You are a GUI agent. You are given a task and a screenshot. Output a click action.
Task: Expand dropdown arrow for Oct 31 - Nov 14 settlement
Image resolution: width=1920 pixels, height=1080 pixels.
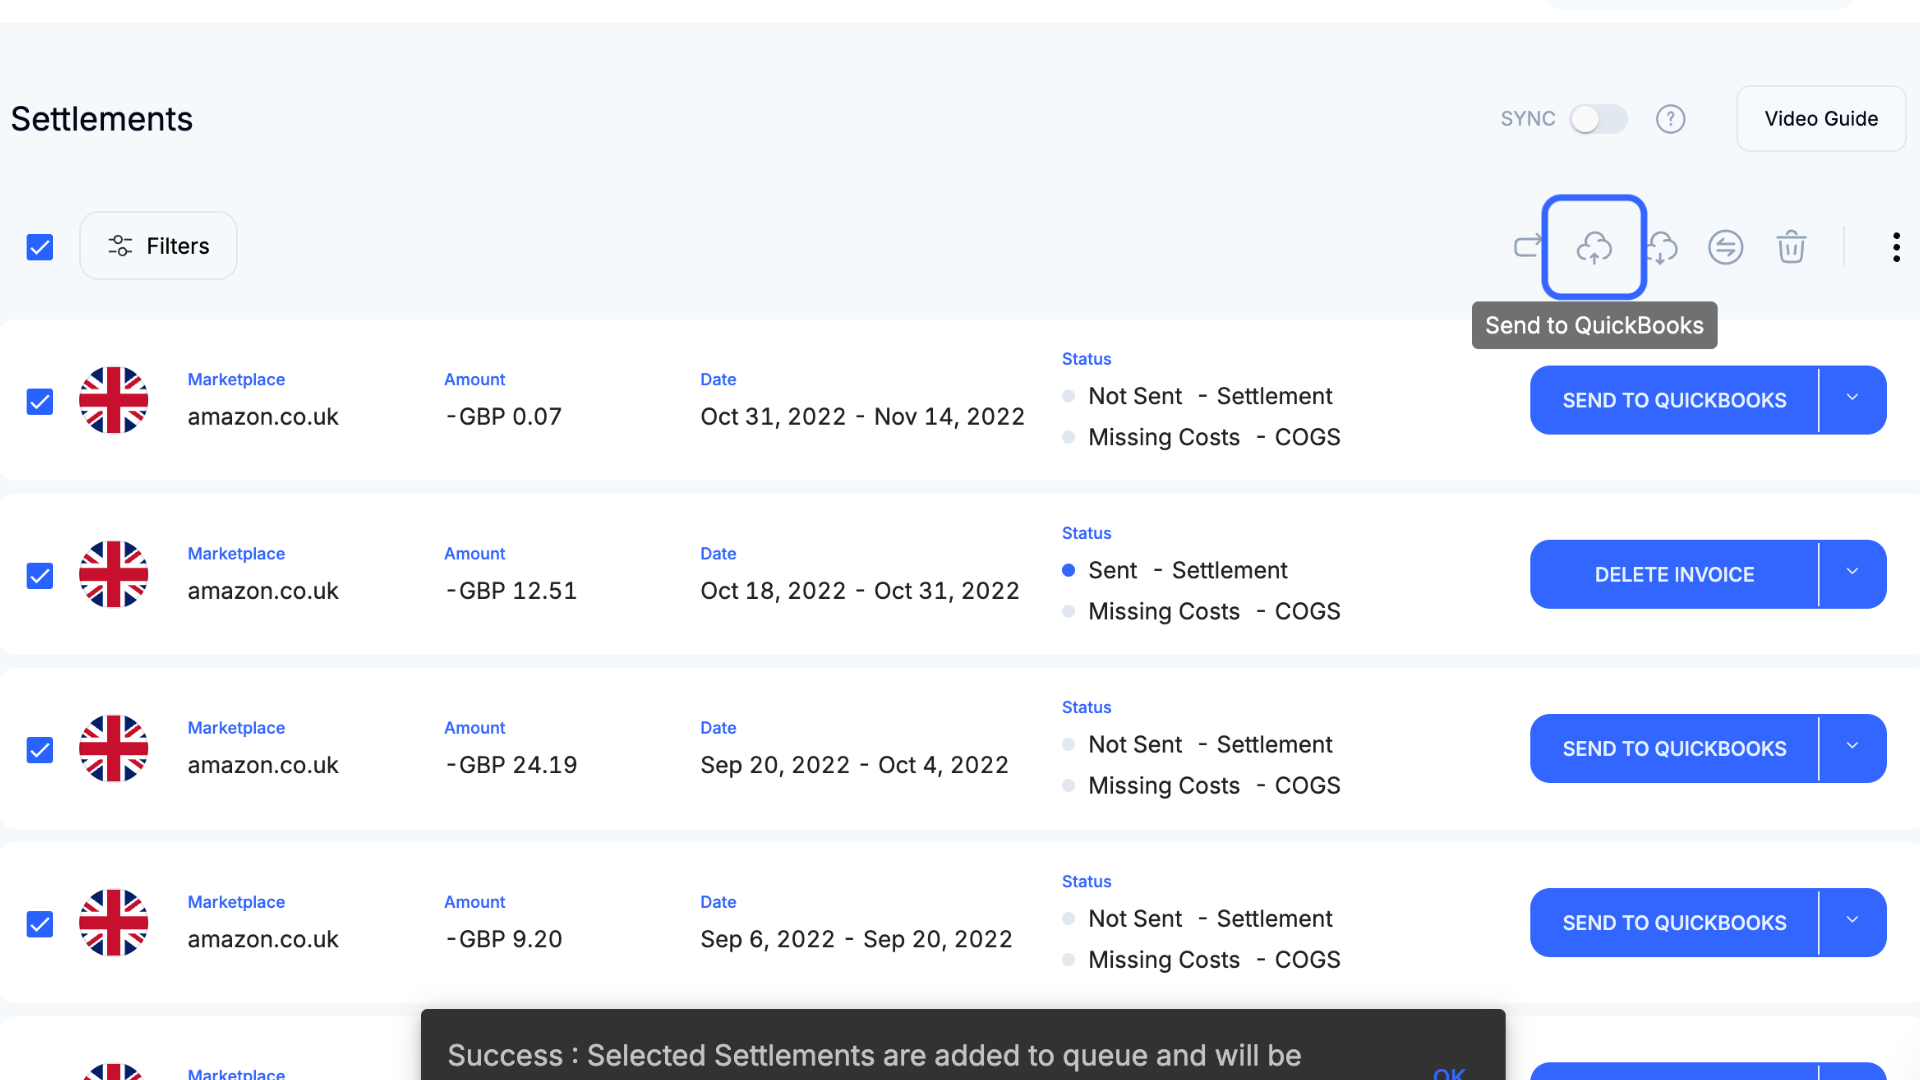tap(1853, 399)
